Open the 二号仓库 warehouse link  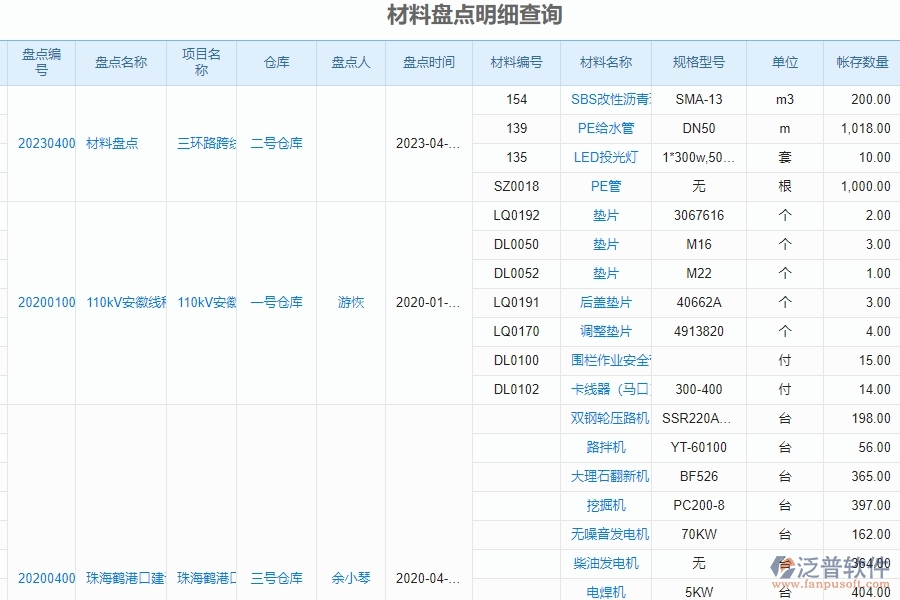(x=277, y=143)
